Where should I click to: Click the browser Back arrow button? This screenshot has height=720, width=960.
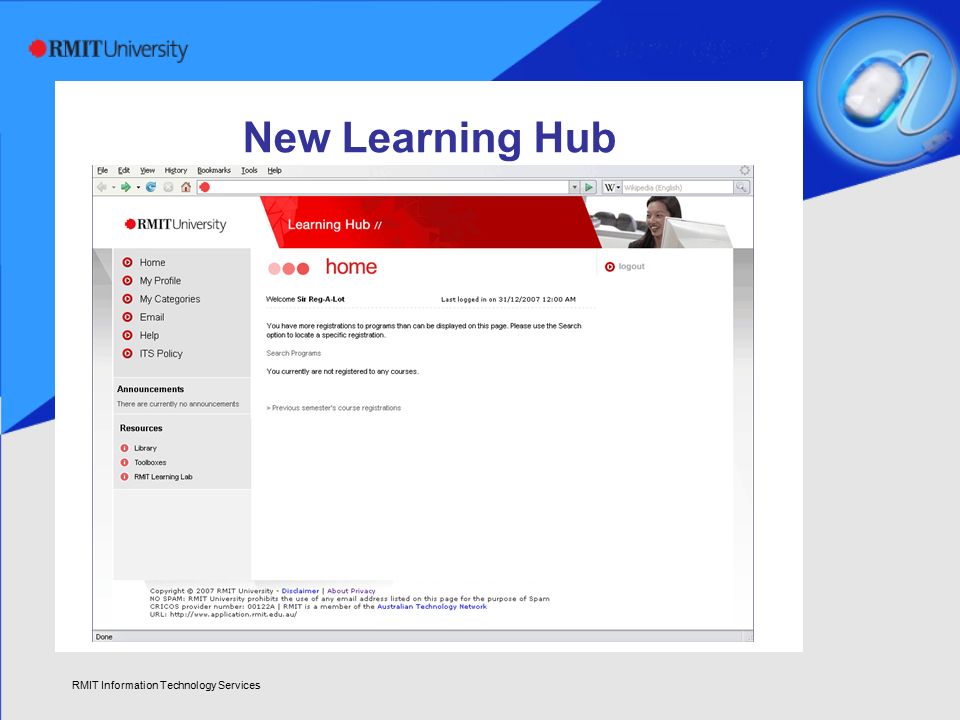coord(102,187)
